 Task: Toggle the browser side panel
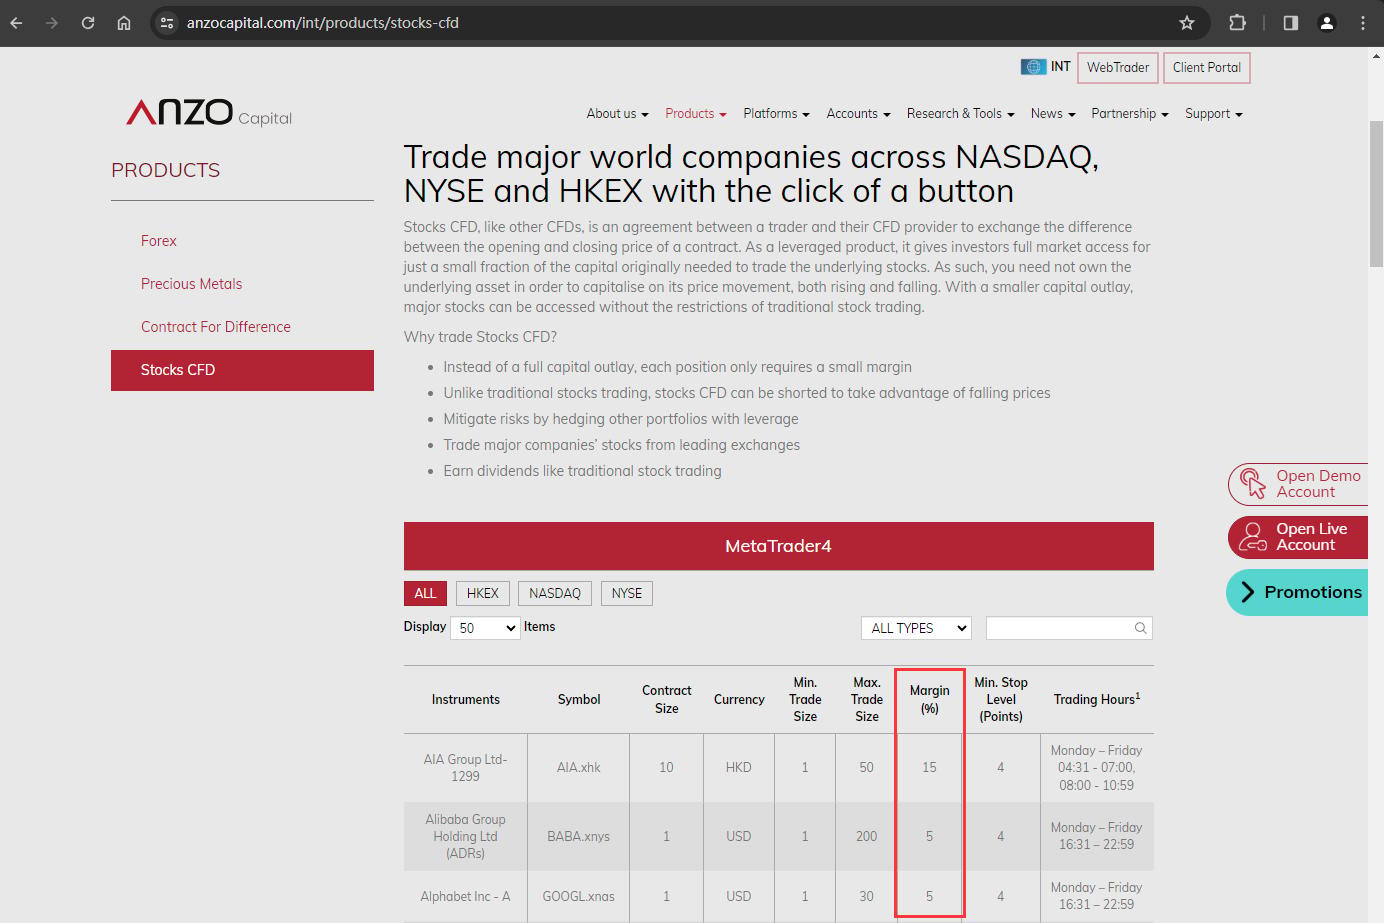point(1291,23)
